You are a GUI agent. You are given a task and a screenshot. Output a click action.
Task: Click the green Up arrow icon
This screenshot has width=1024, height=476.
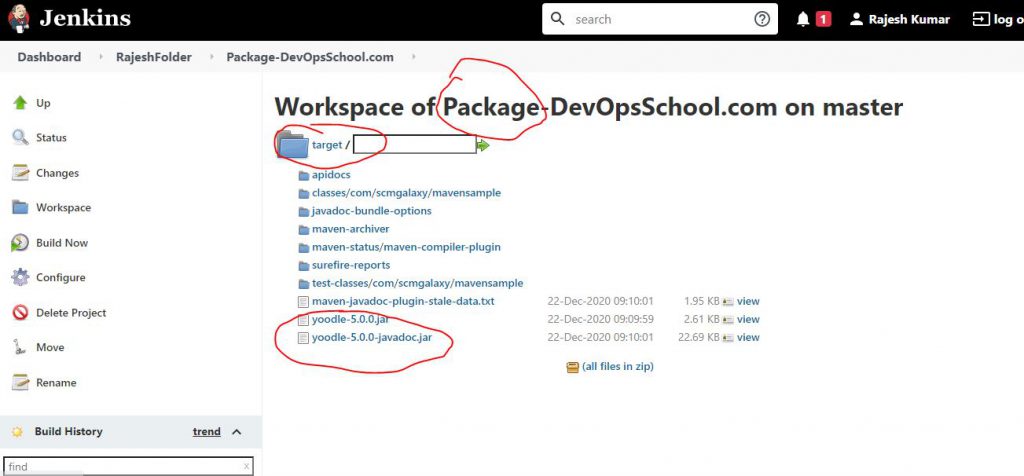click(19, 103)
